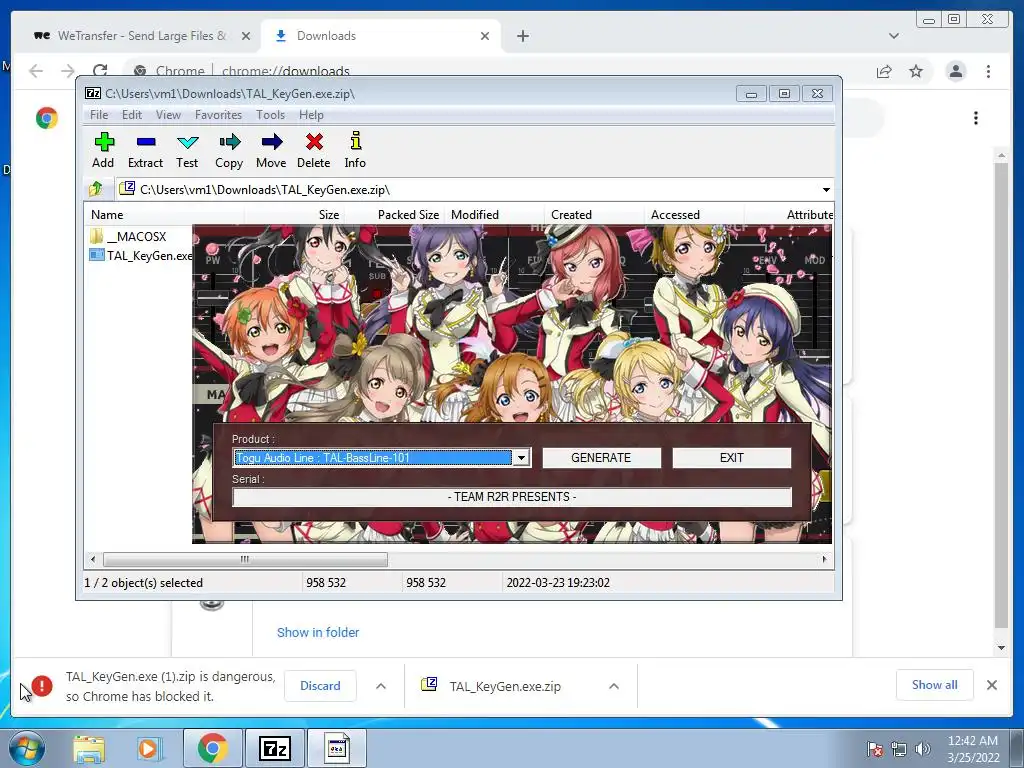Click the Show in folder link
The image size is (1024, 768).
[x=318, y=632]
